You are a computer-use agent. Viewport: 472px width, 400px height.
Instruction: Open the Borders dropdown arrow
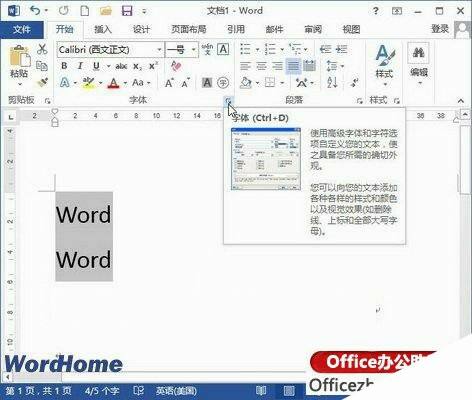[282, 83]
